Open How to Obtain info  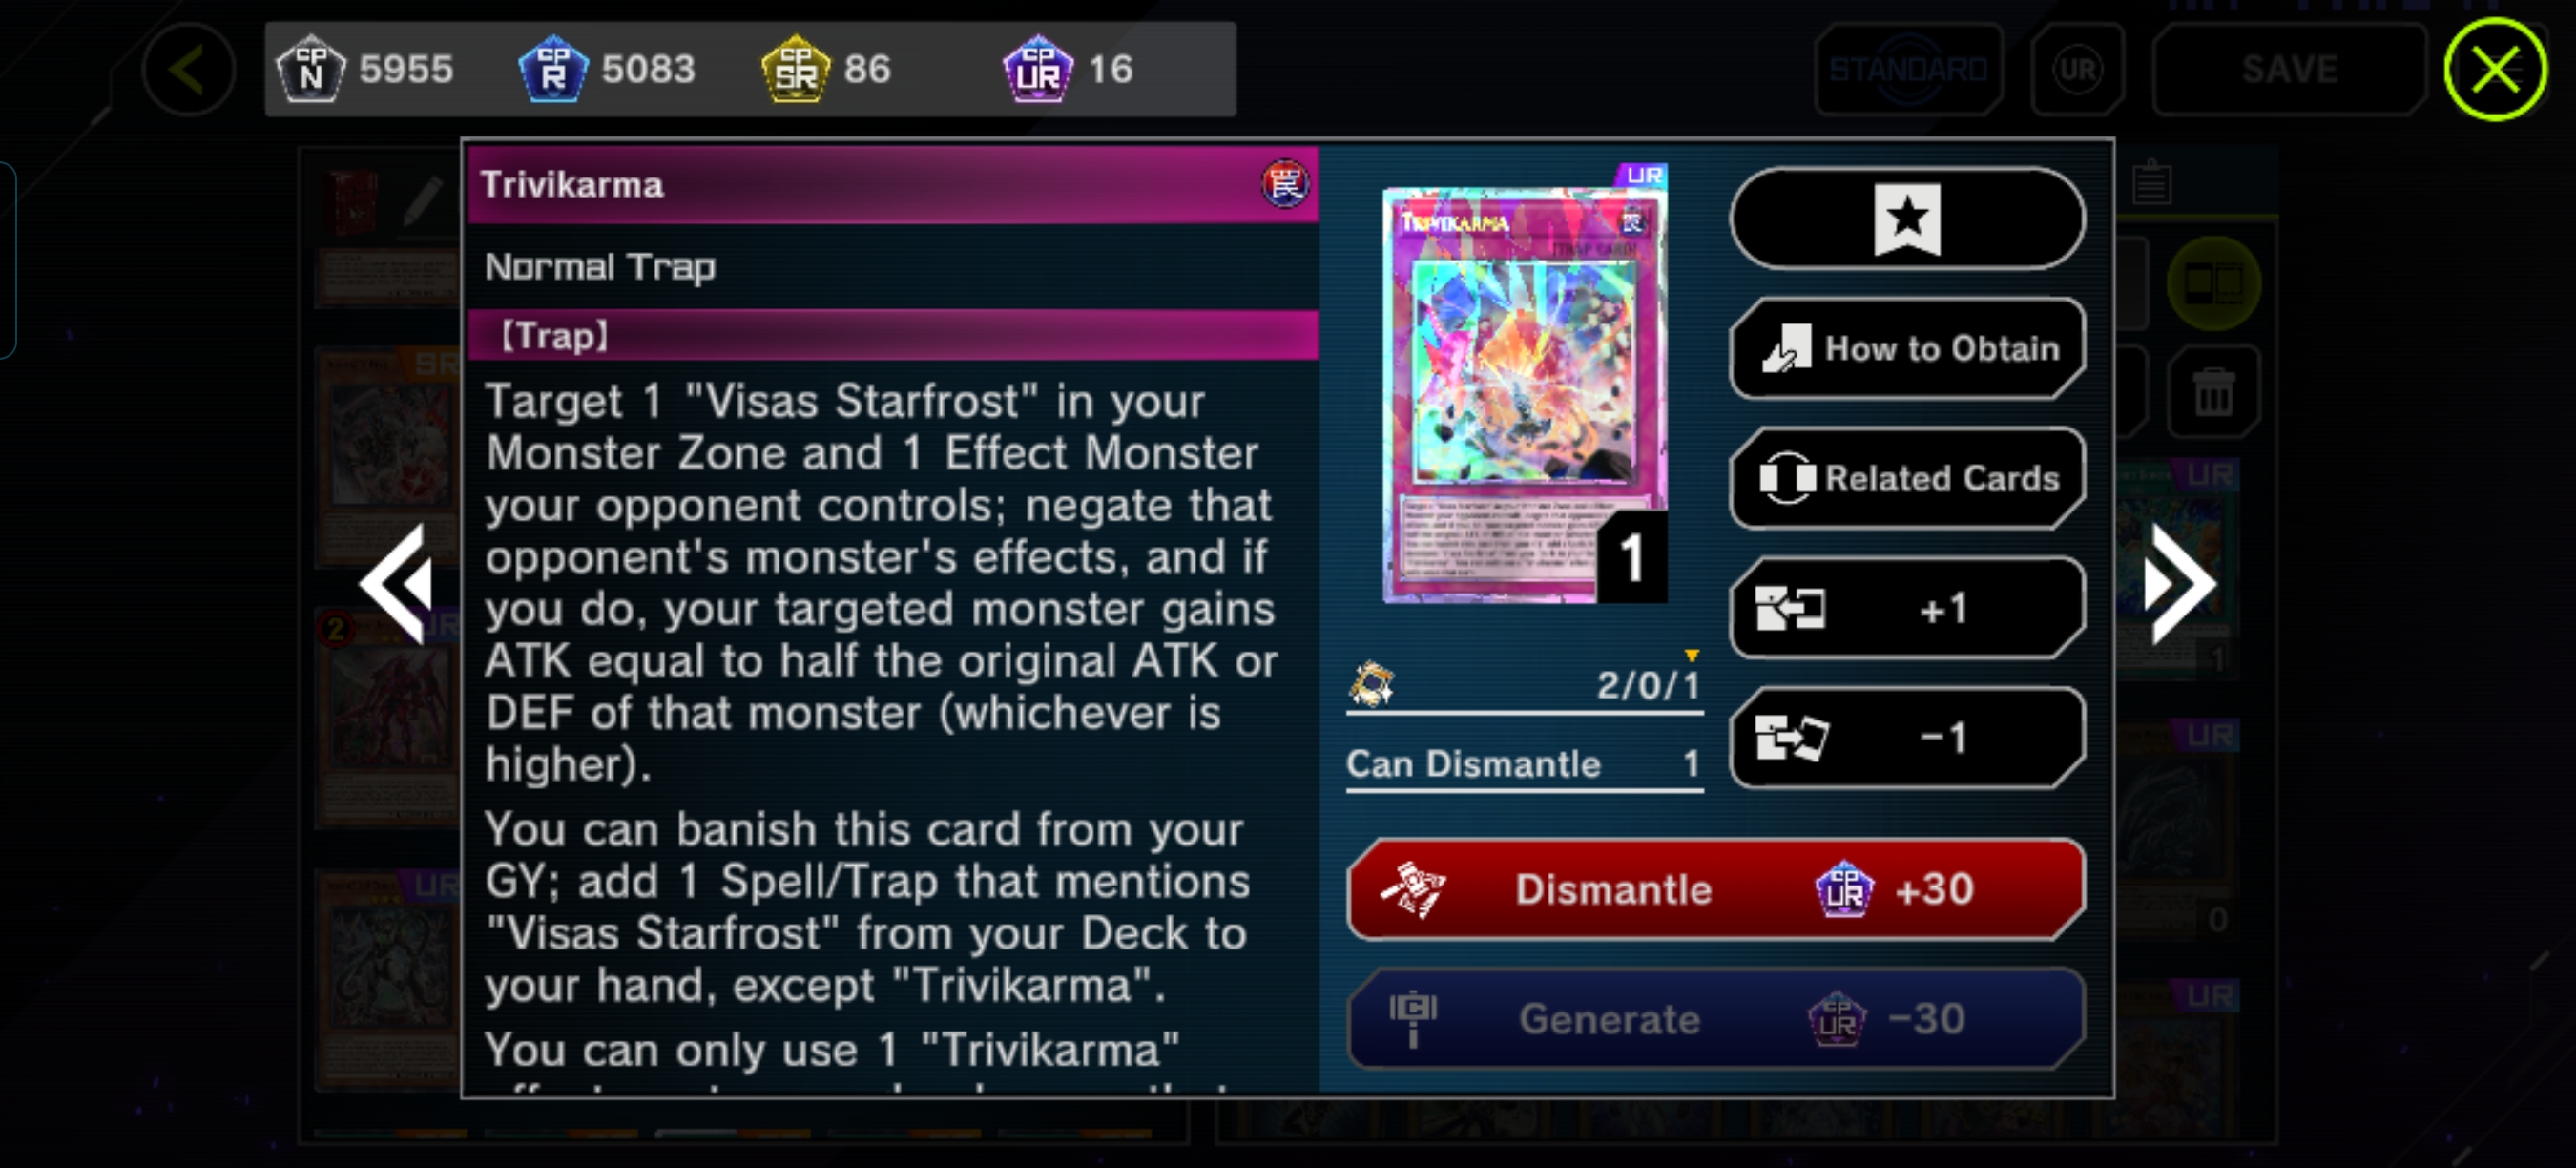click(x=1907, y=348)
